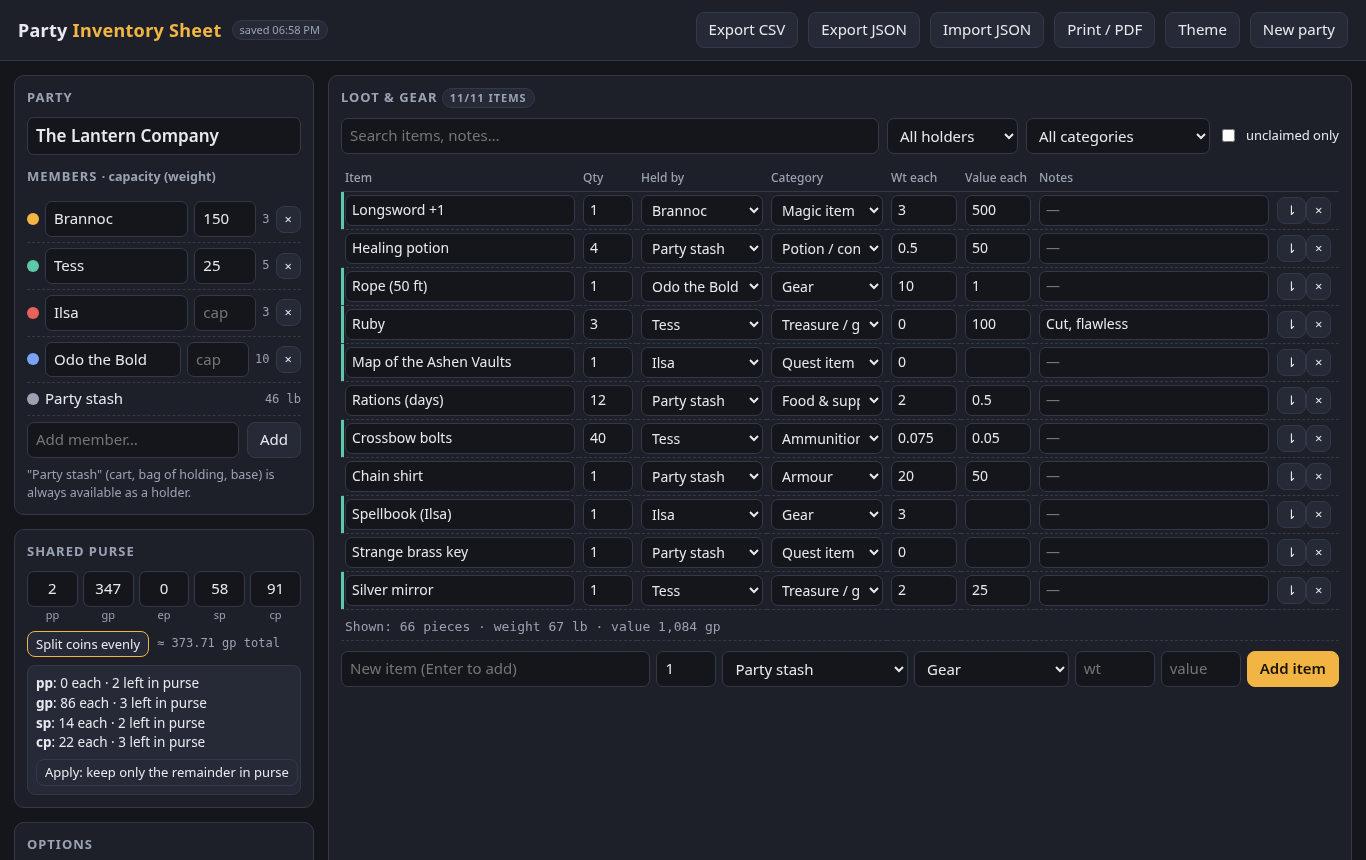1366x860 pixels.
Task: Start a New party
Action: 1299,30
